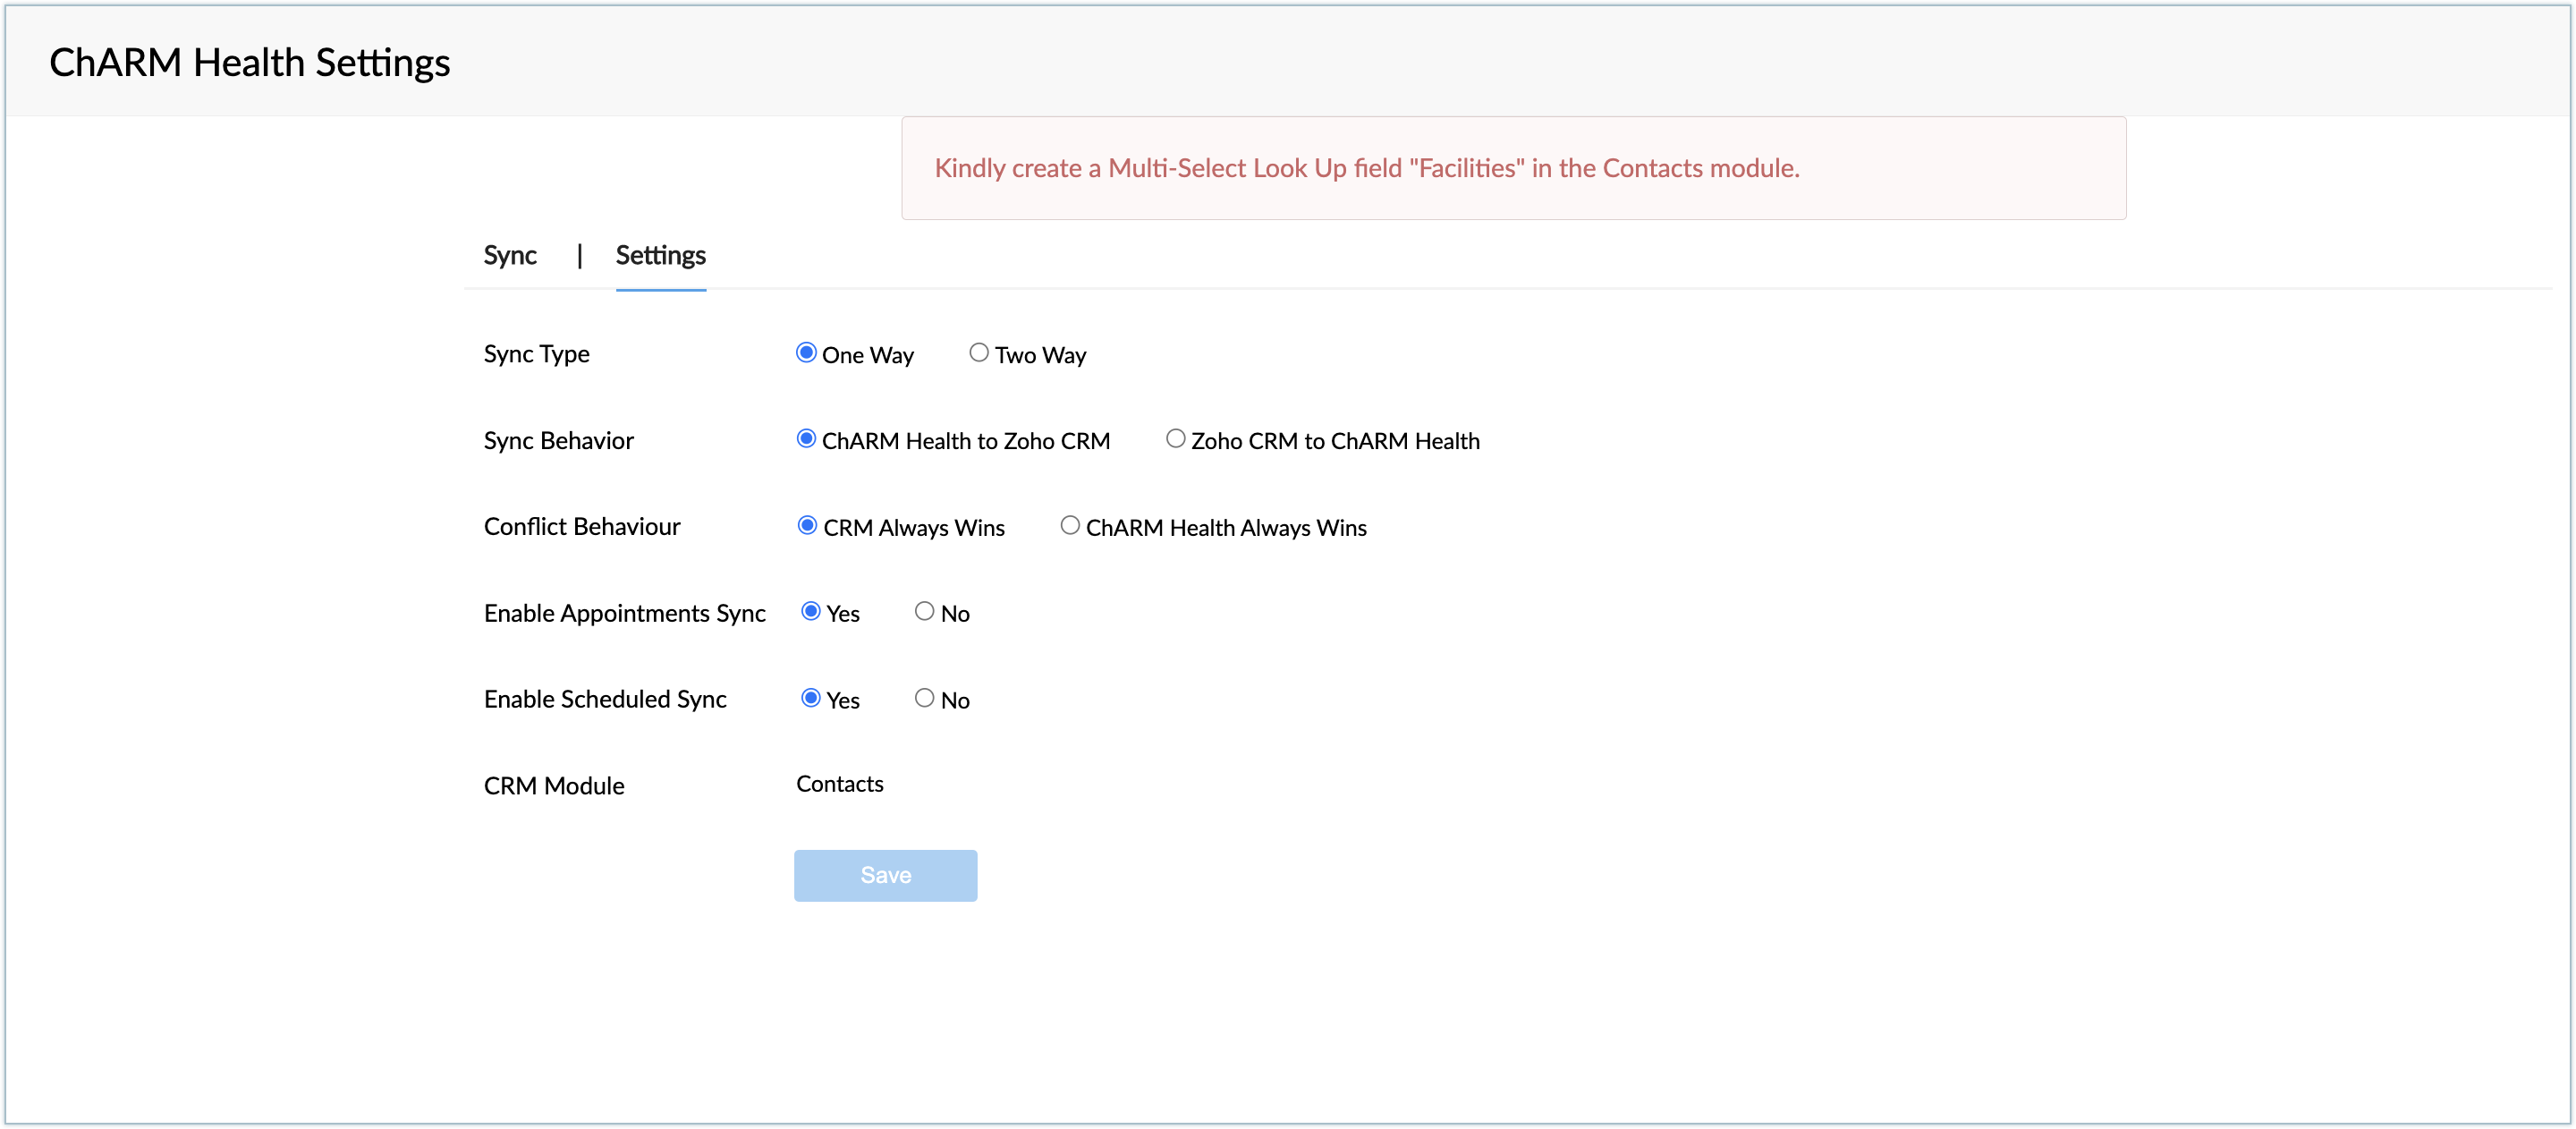Viewport: 2576px width, 1129px height.
Task: Select the One Way sync type
Action: [806, 353]
